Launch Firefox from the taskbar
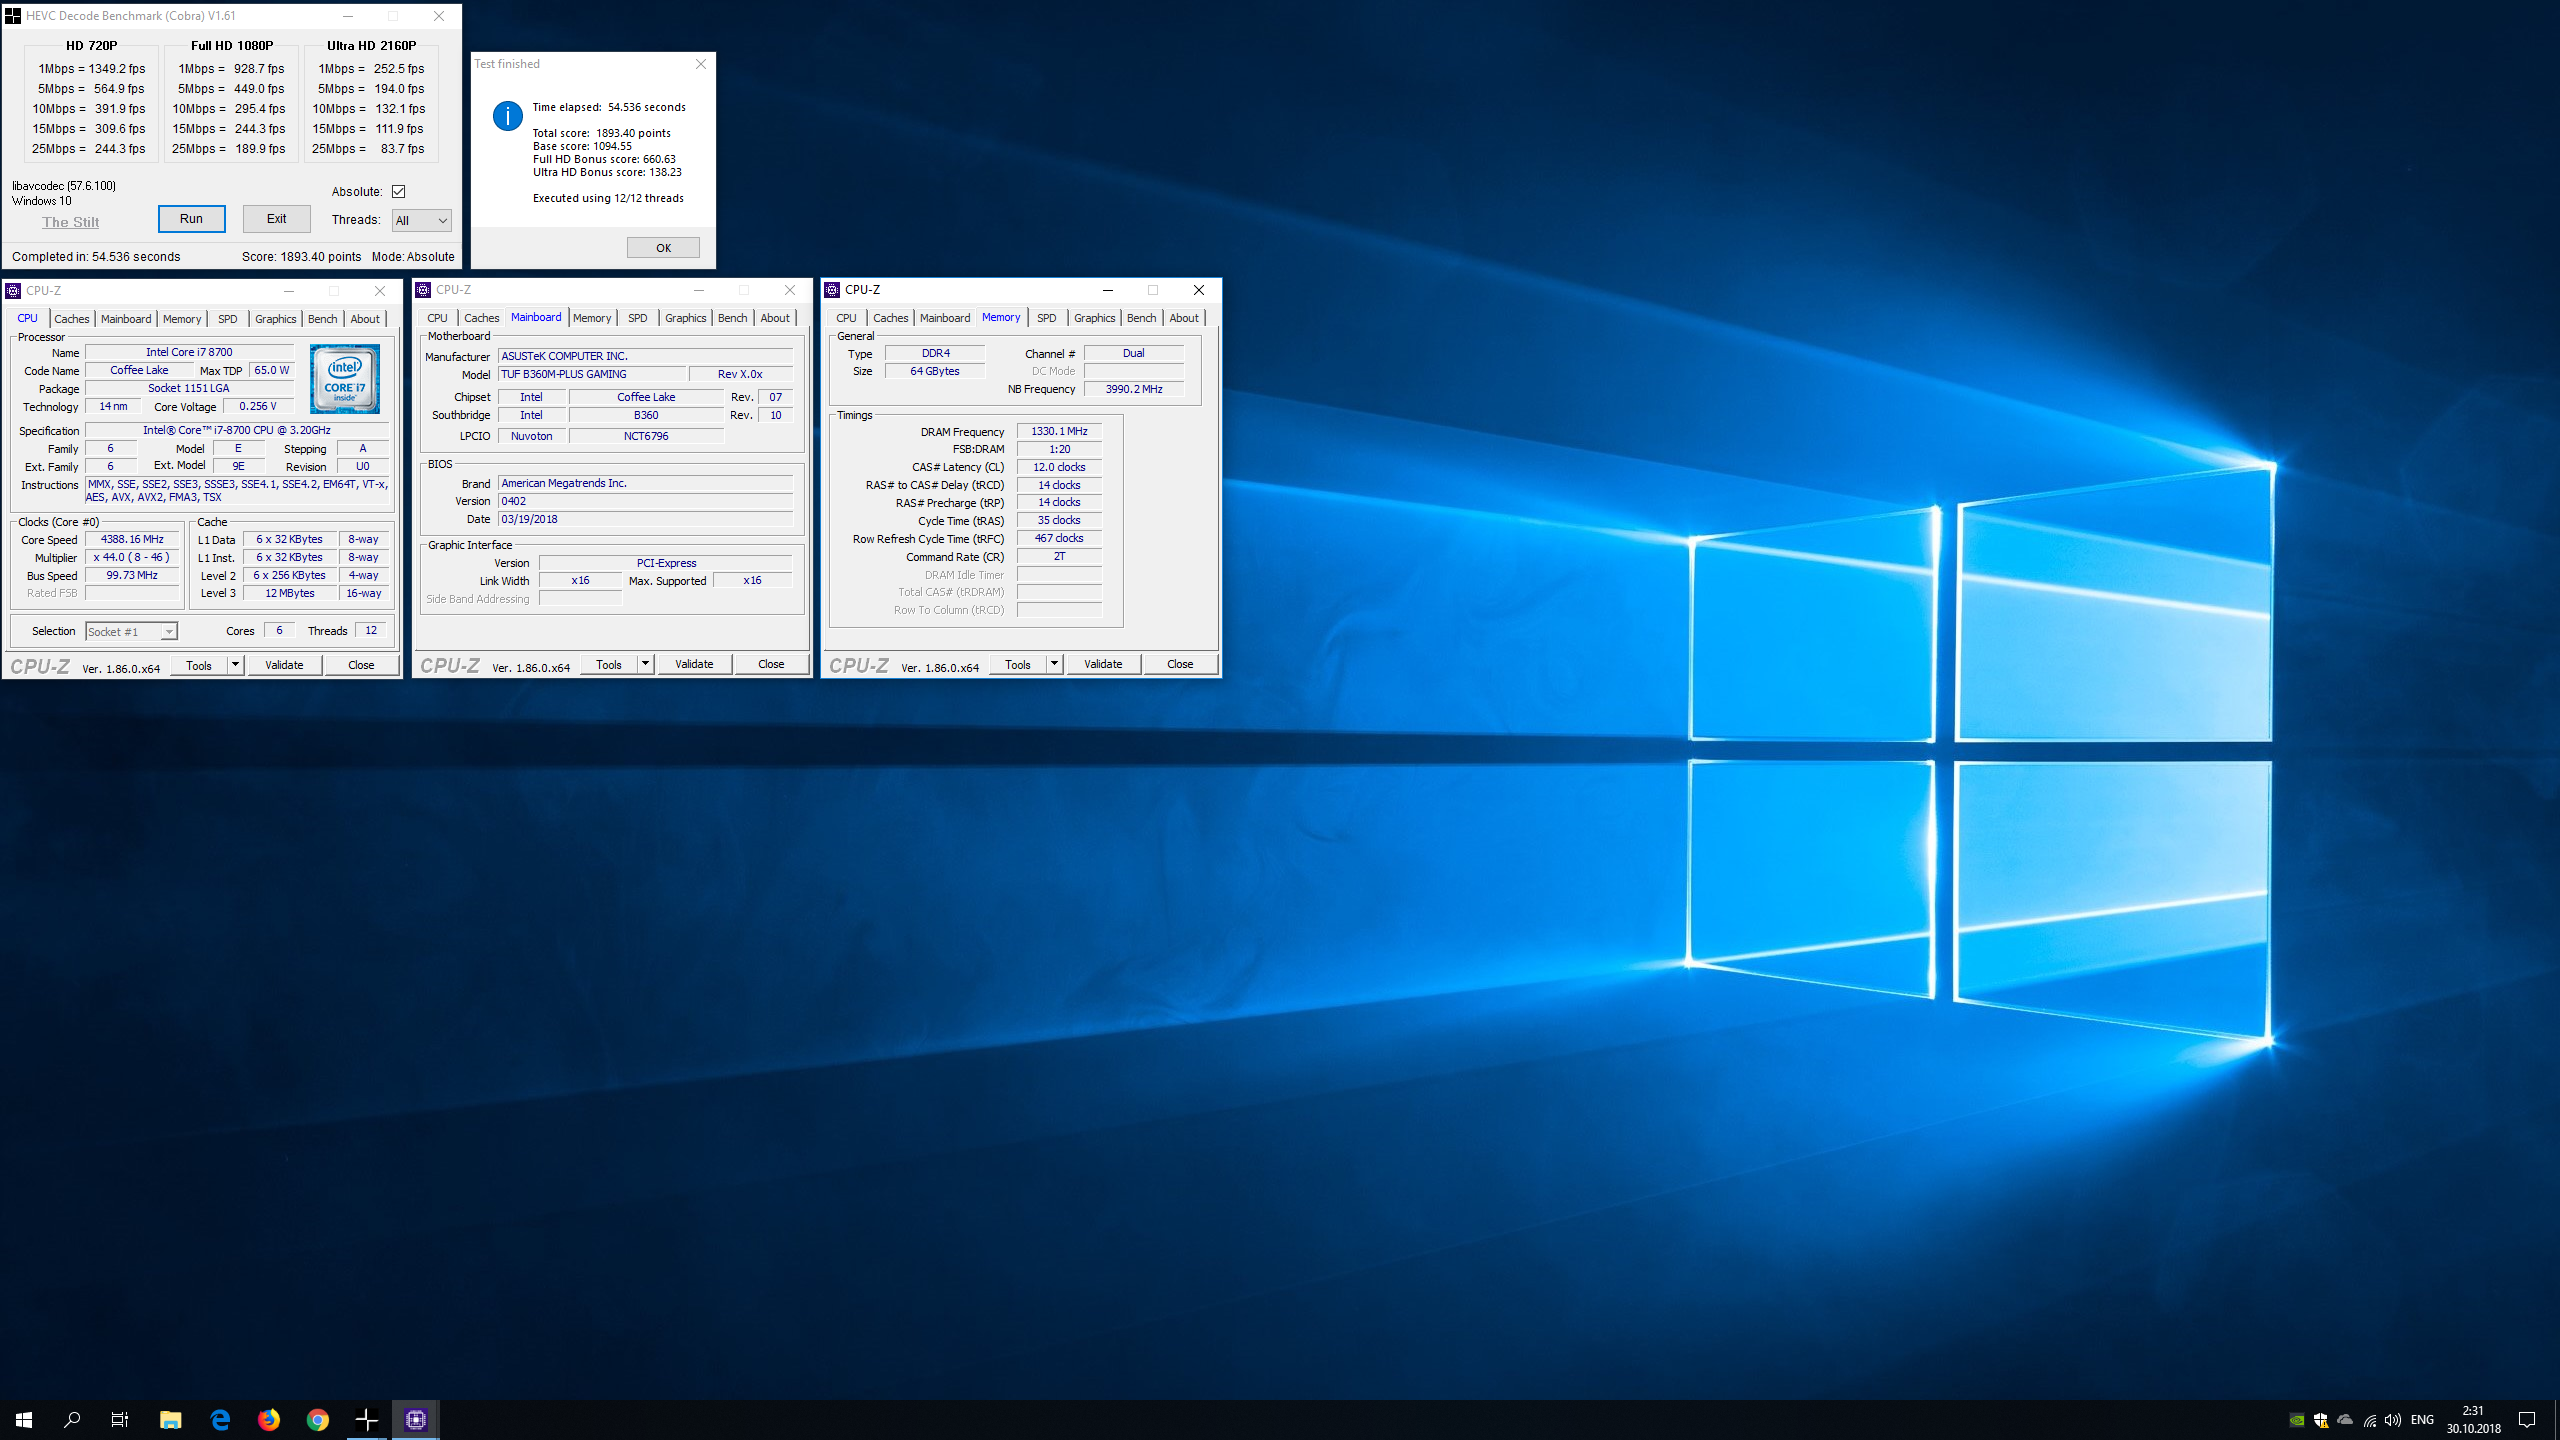Viewport: 2560px width, 1440px height. (269, 1419)
